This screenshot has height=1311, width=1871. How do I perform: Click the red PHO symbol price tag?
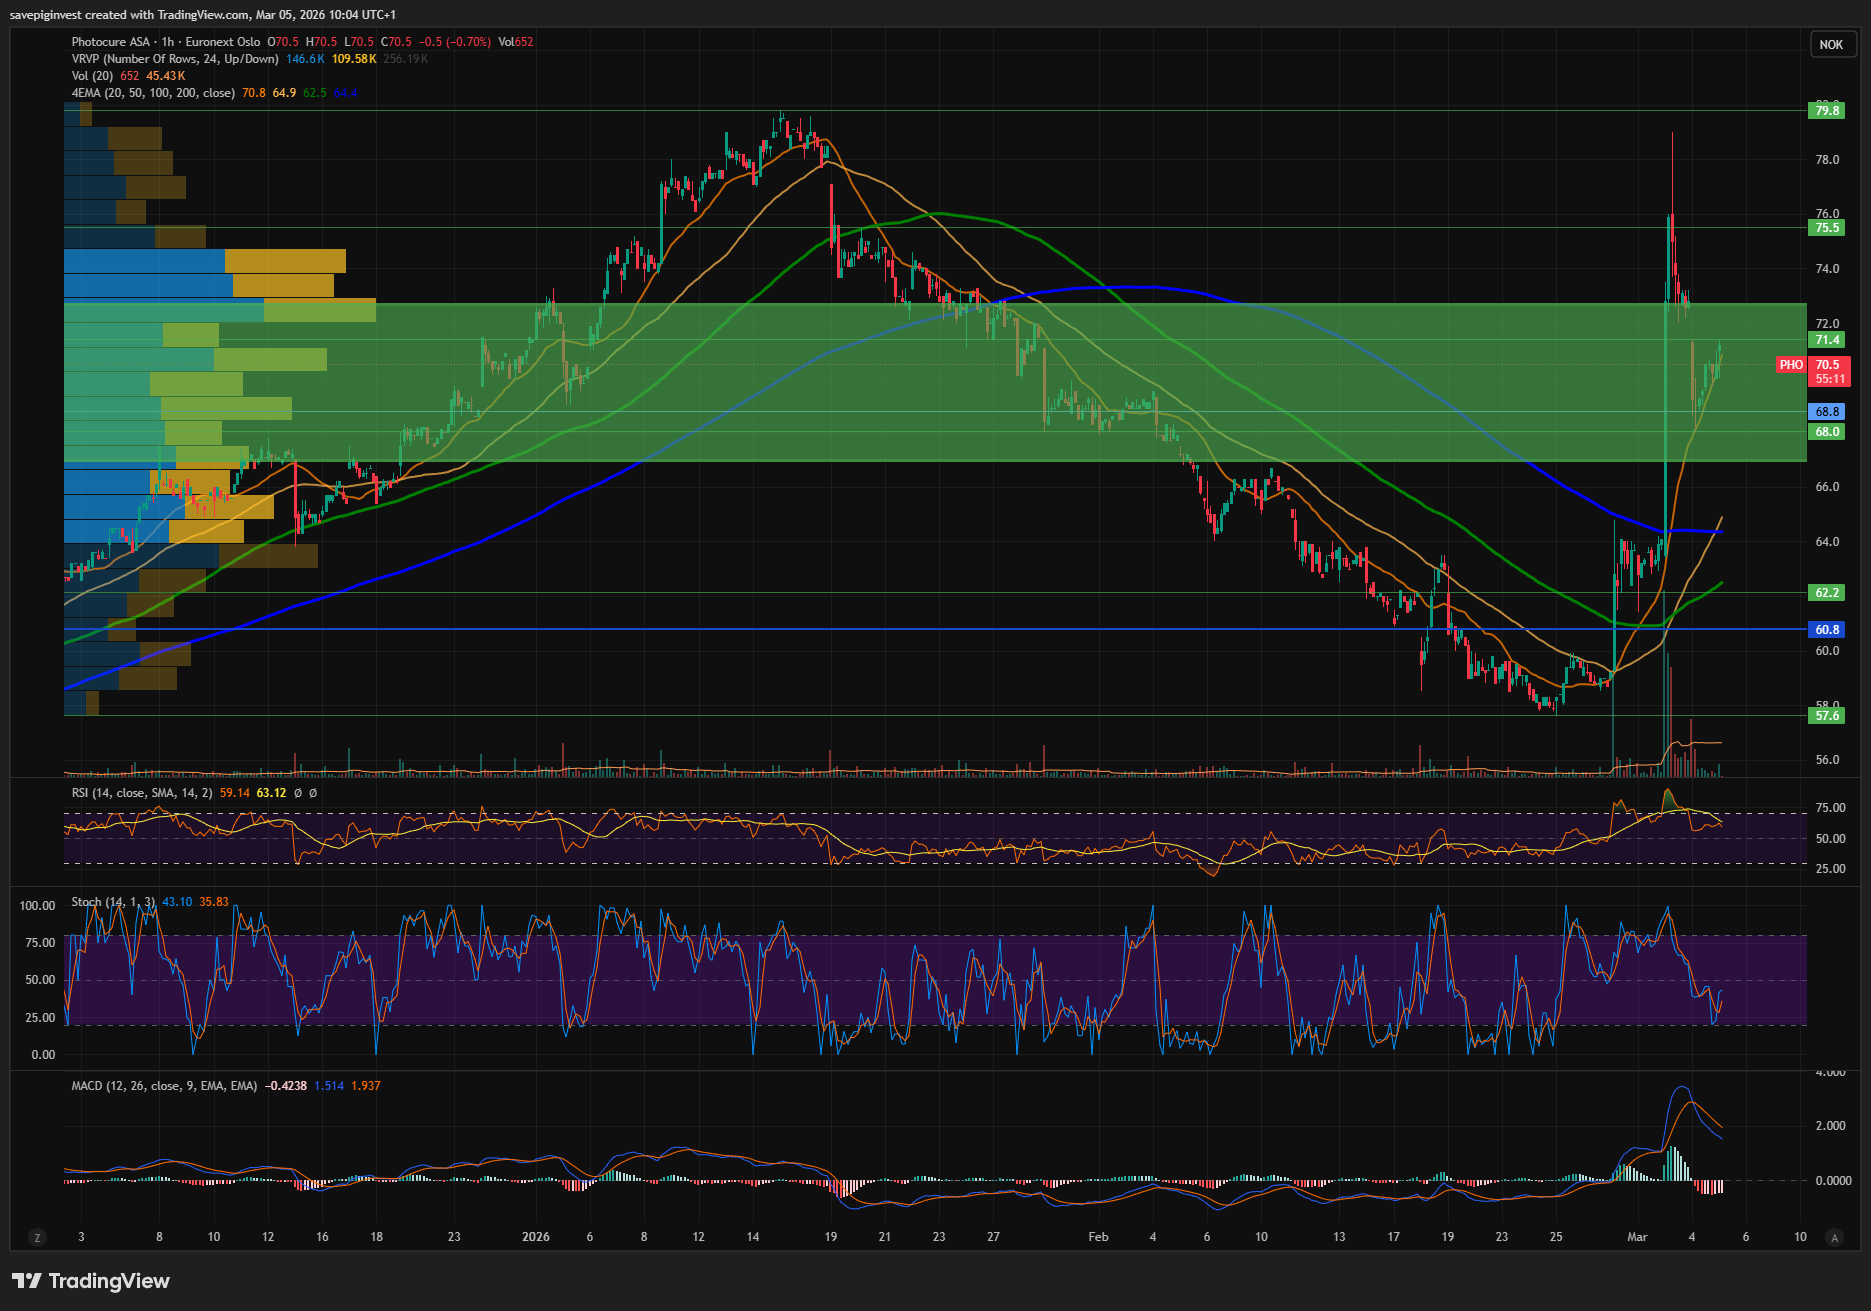pyautogui.click(x=1791, y=365)
